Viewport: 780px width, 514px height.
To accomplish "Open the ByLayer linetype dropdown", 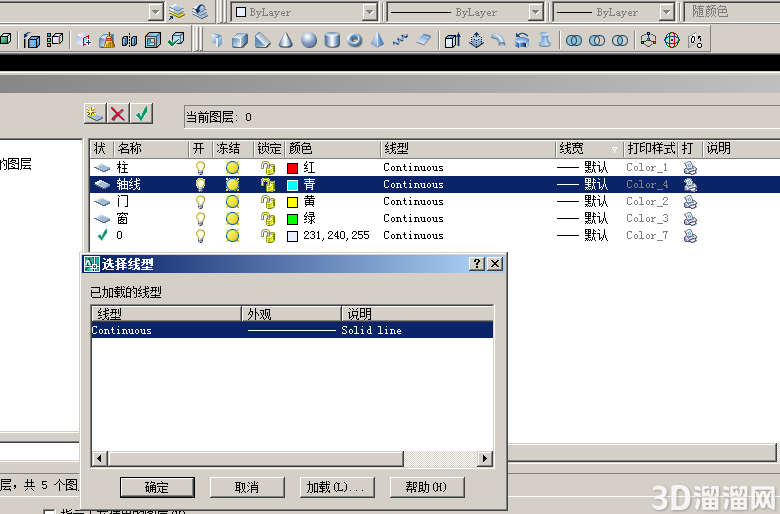I will tap(466, 12).
